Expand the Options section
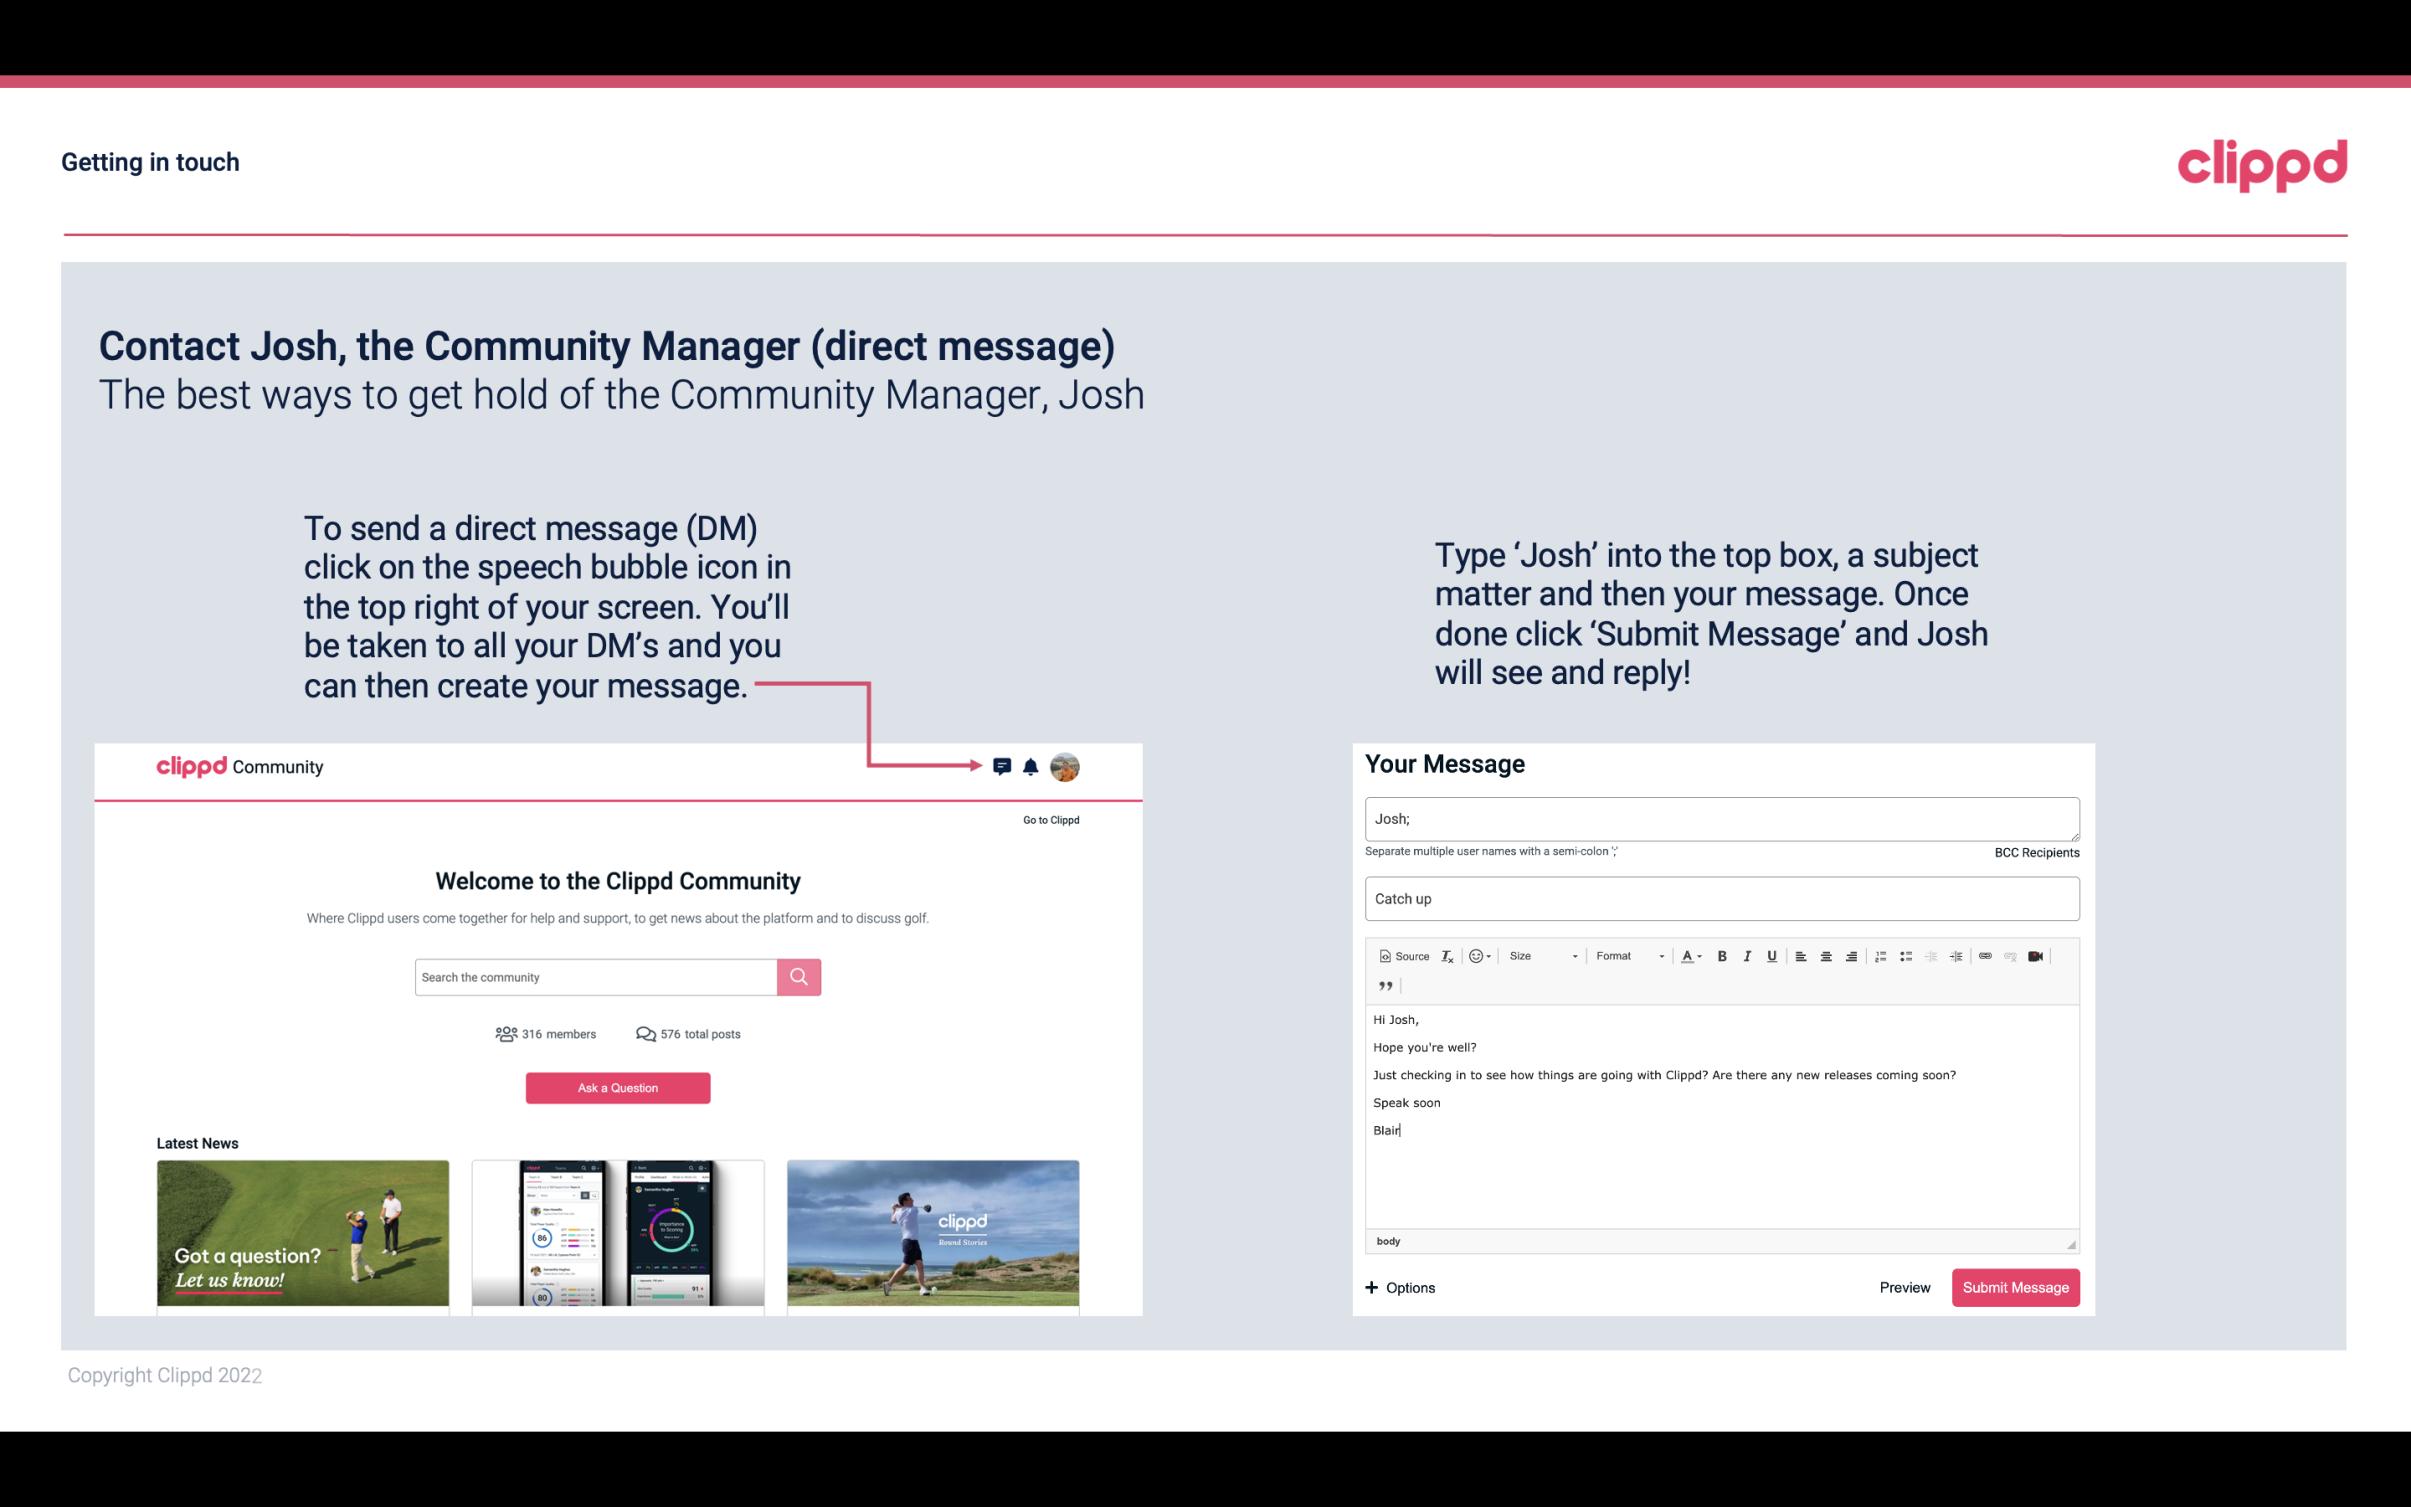Screen dimensions: 2411x1507 [1399, 1287]
